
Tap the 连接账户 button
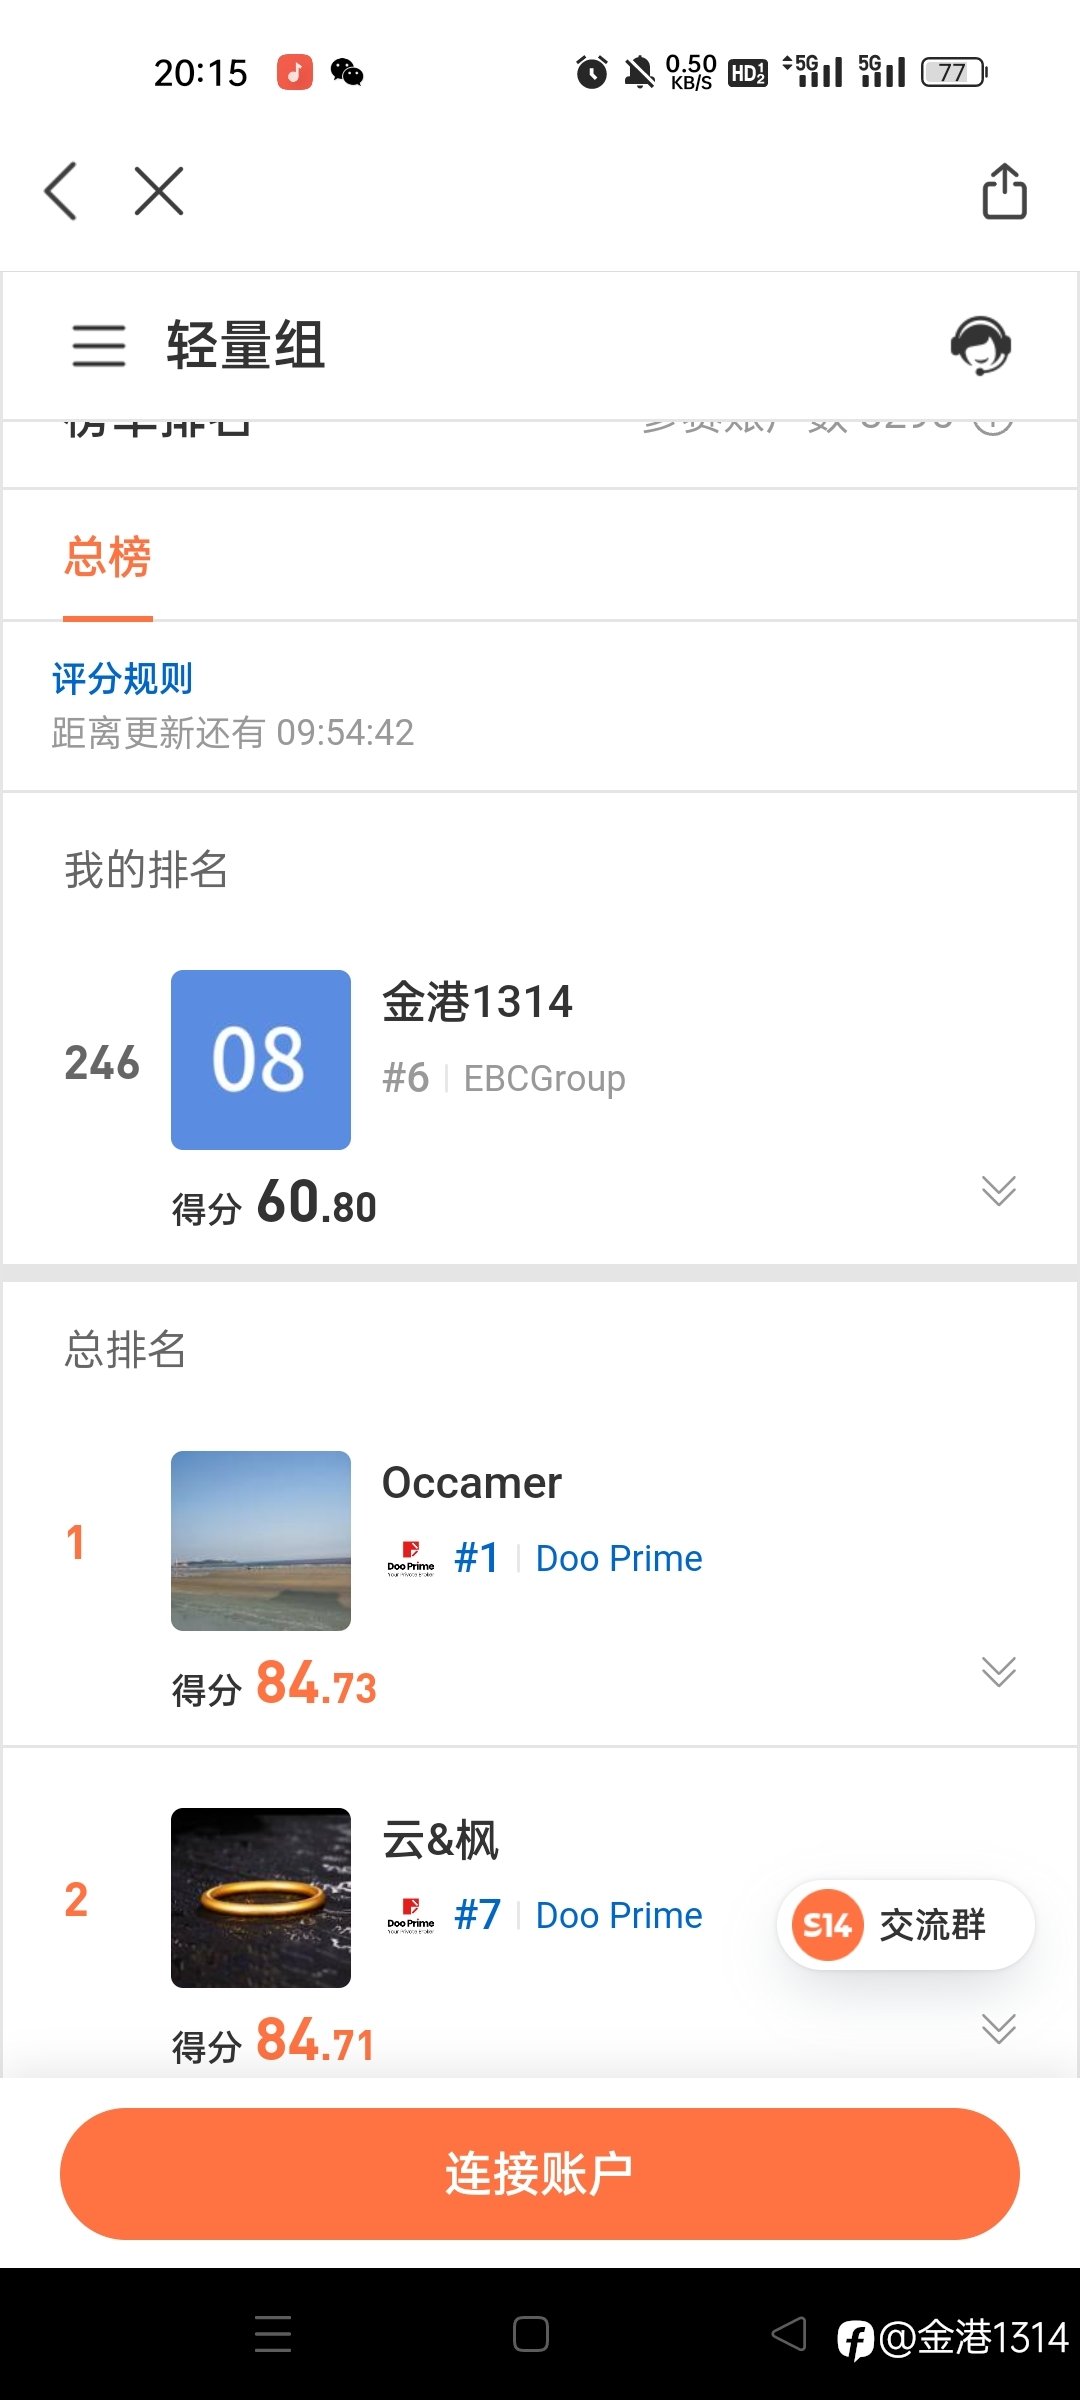click(540, 2174)
